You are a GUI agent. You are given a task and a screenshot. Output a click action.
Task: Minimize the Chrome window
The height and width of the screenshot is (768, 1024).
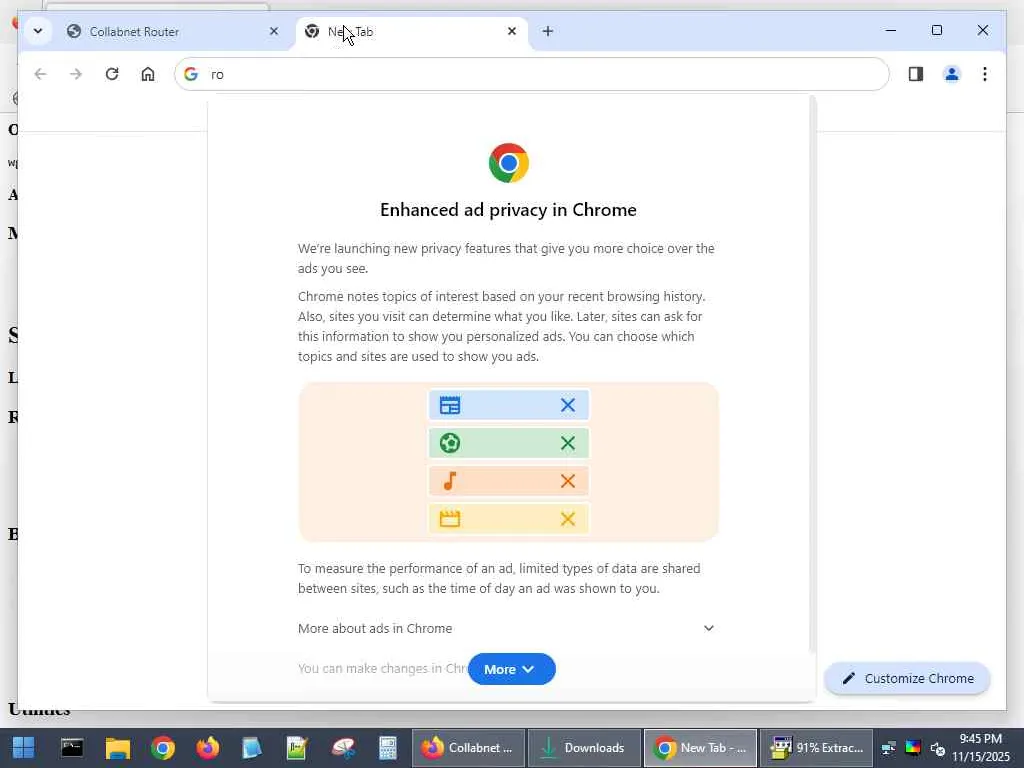[891, 30]
